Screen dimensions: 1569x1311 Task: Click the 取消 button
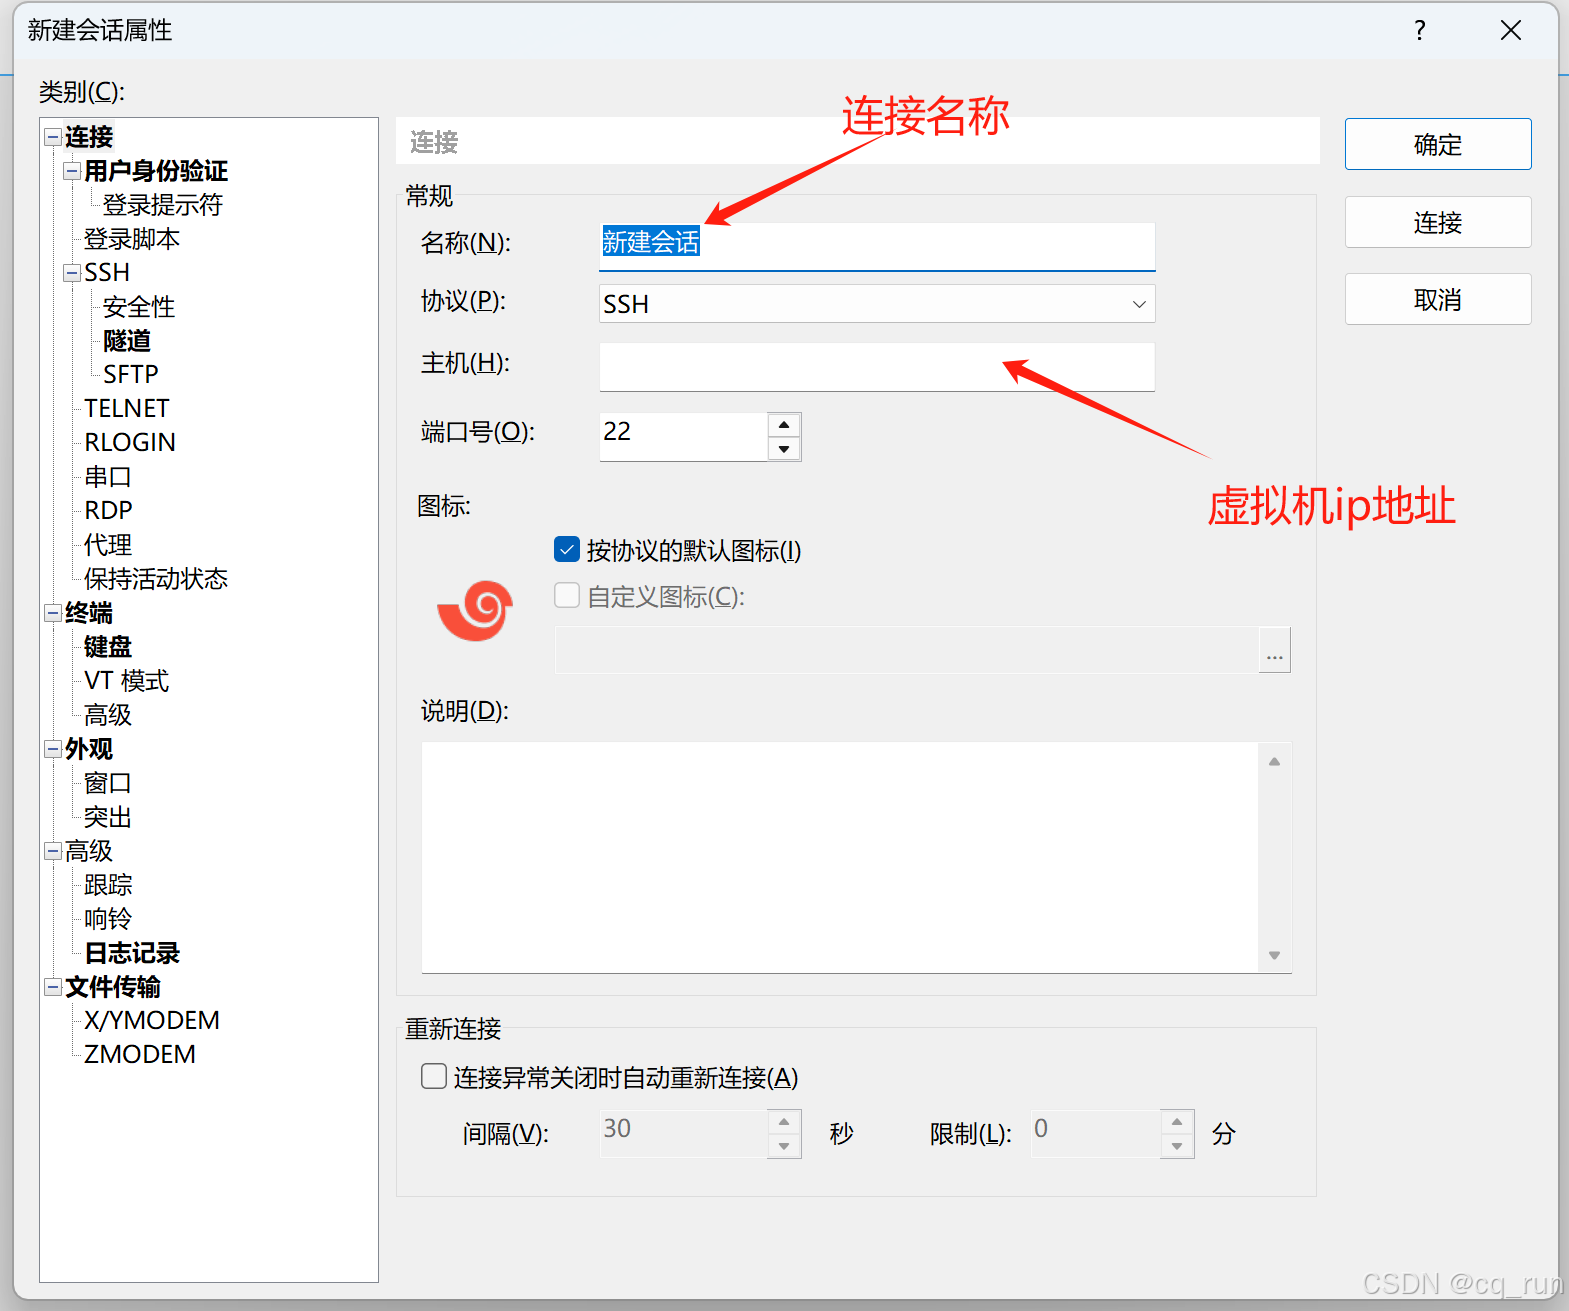(1438, 299)
